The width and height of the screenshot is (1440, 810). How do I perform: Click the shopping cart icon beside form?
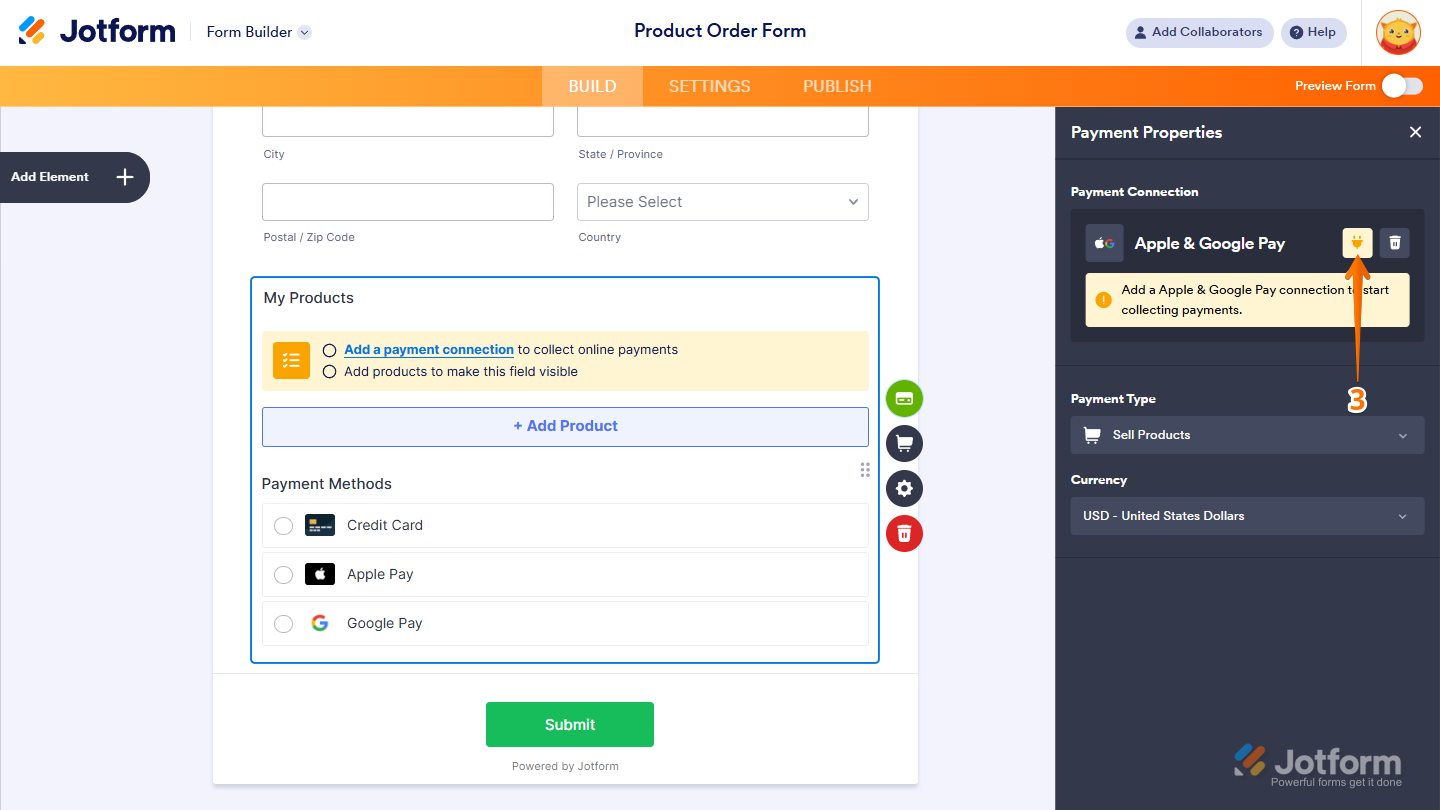(x=904, y=443)
